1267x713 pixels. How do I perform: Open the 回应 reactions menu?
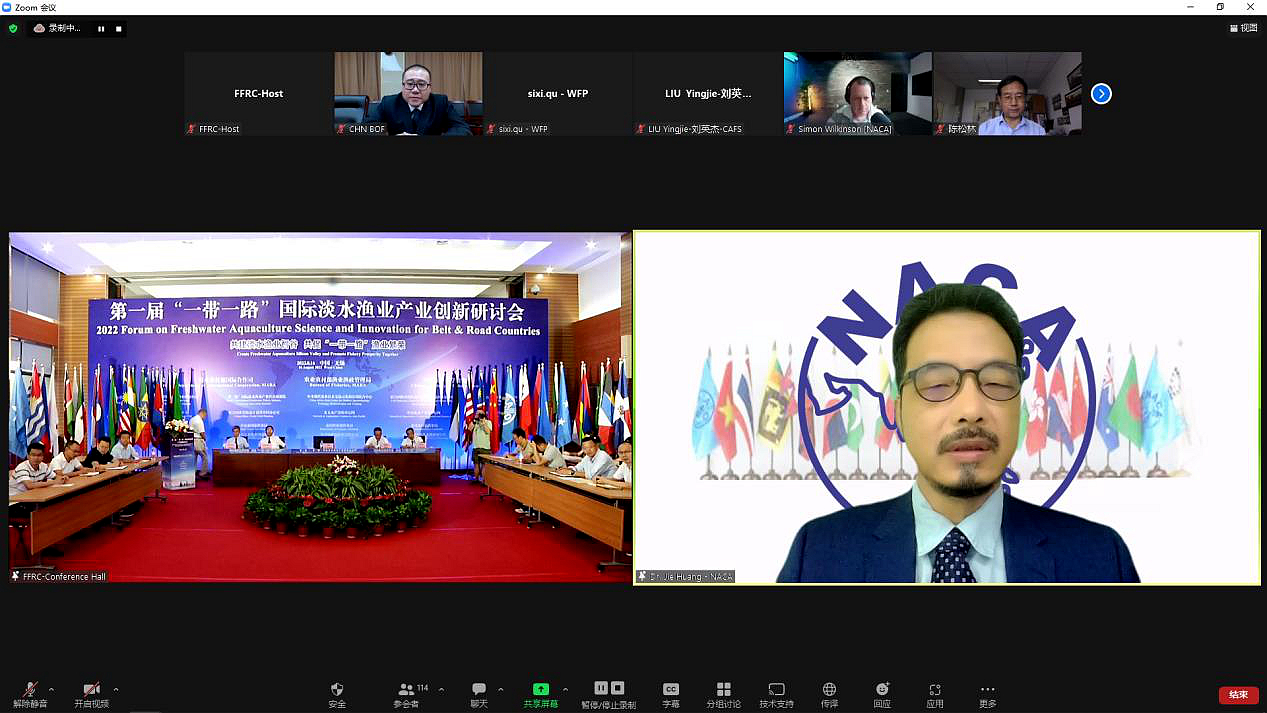click(882, 695)
